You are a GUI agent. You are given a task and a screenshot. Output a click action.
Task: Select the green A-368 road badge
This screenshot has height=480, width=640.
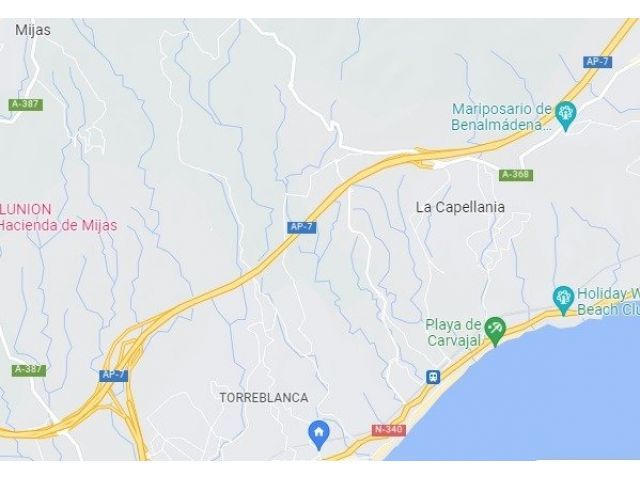516,175
